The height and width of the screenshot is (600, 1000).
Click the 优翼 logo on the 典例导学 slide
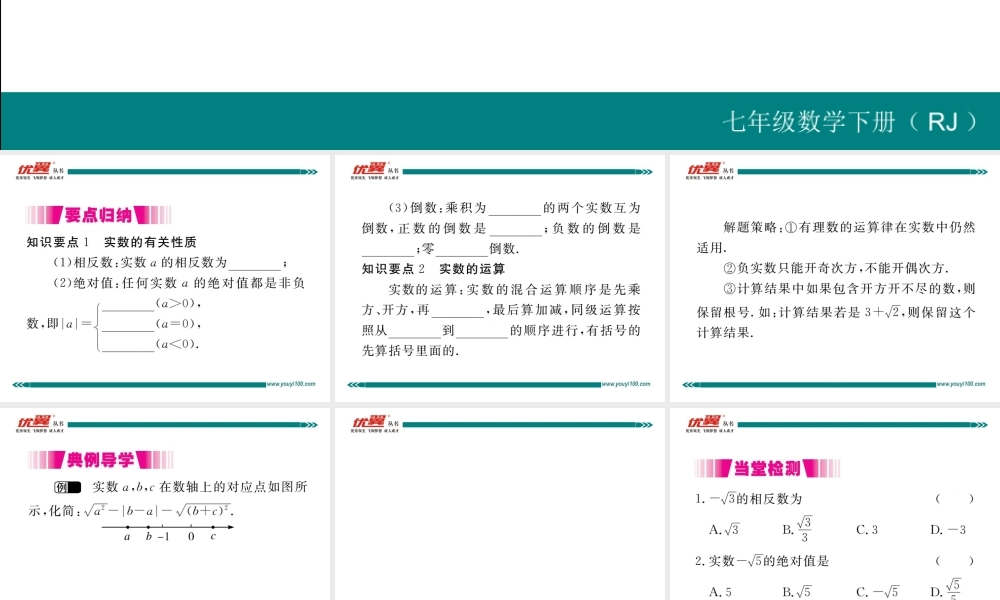(x=34, y=424)
